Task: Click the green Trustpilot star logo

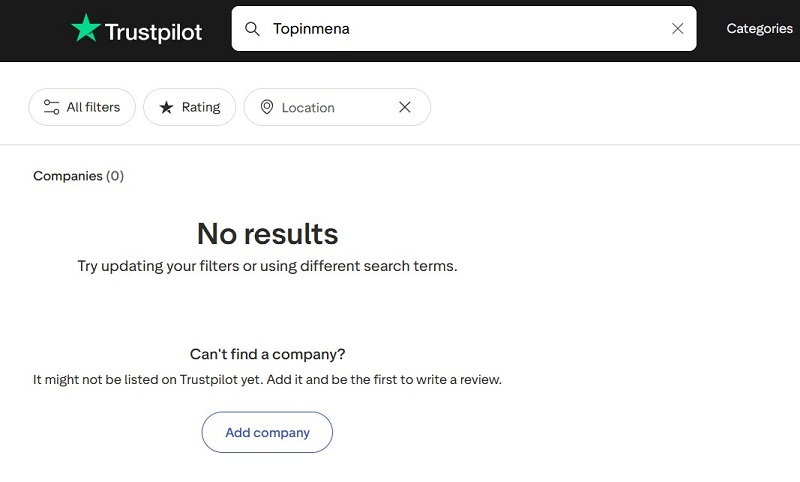Action: [86, 29]
